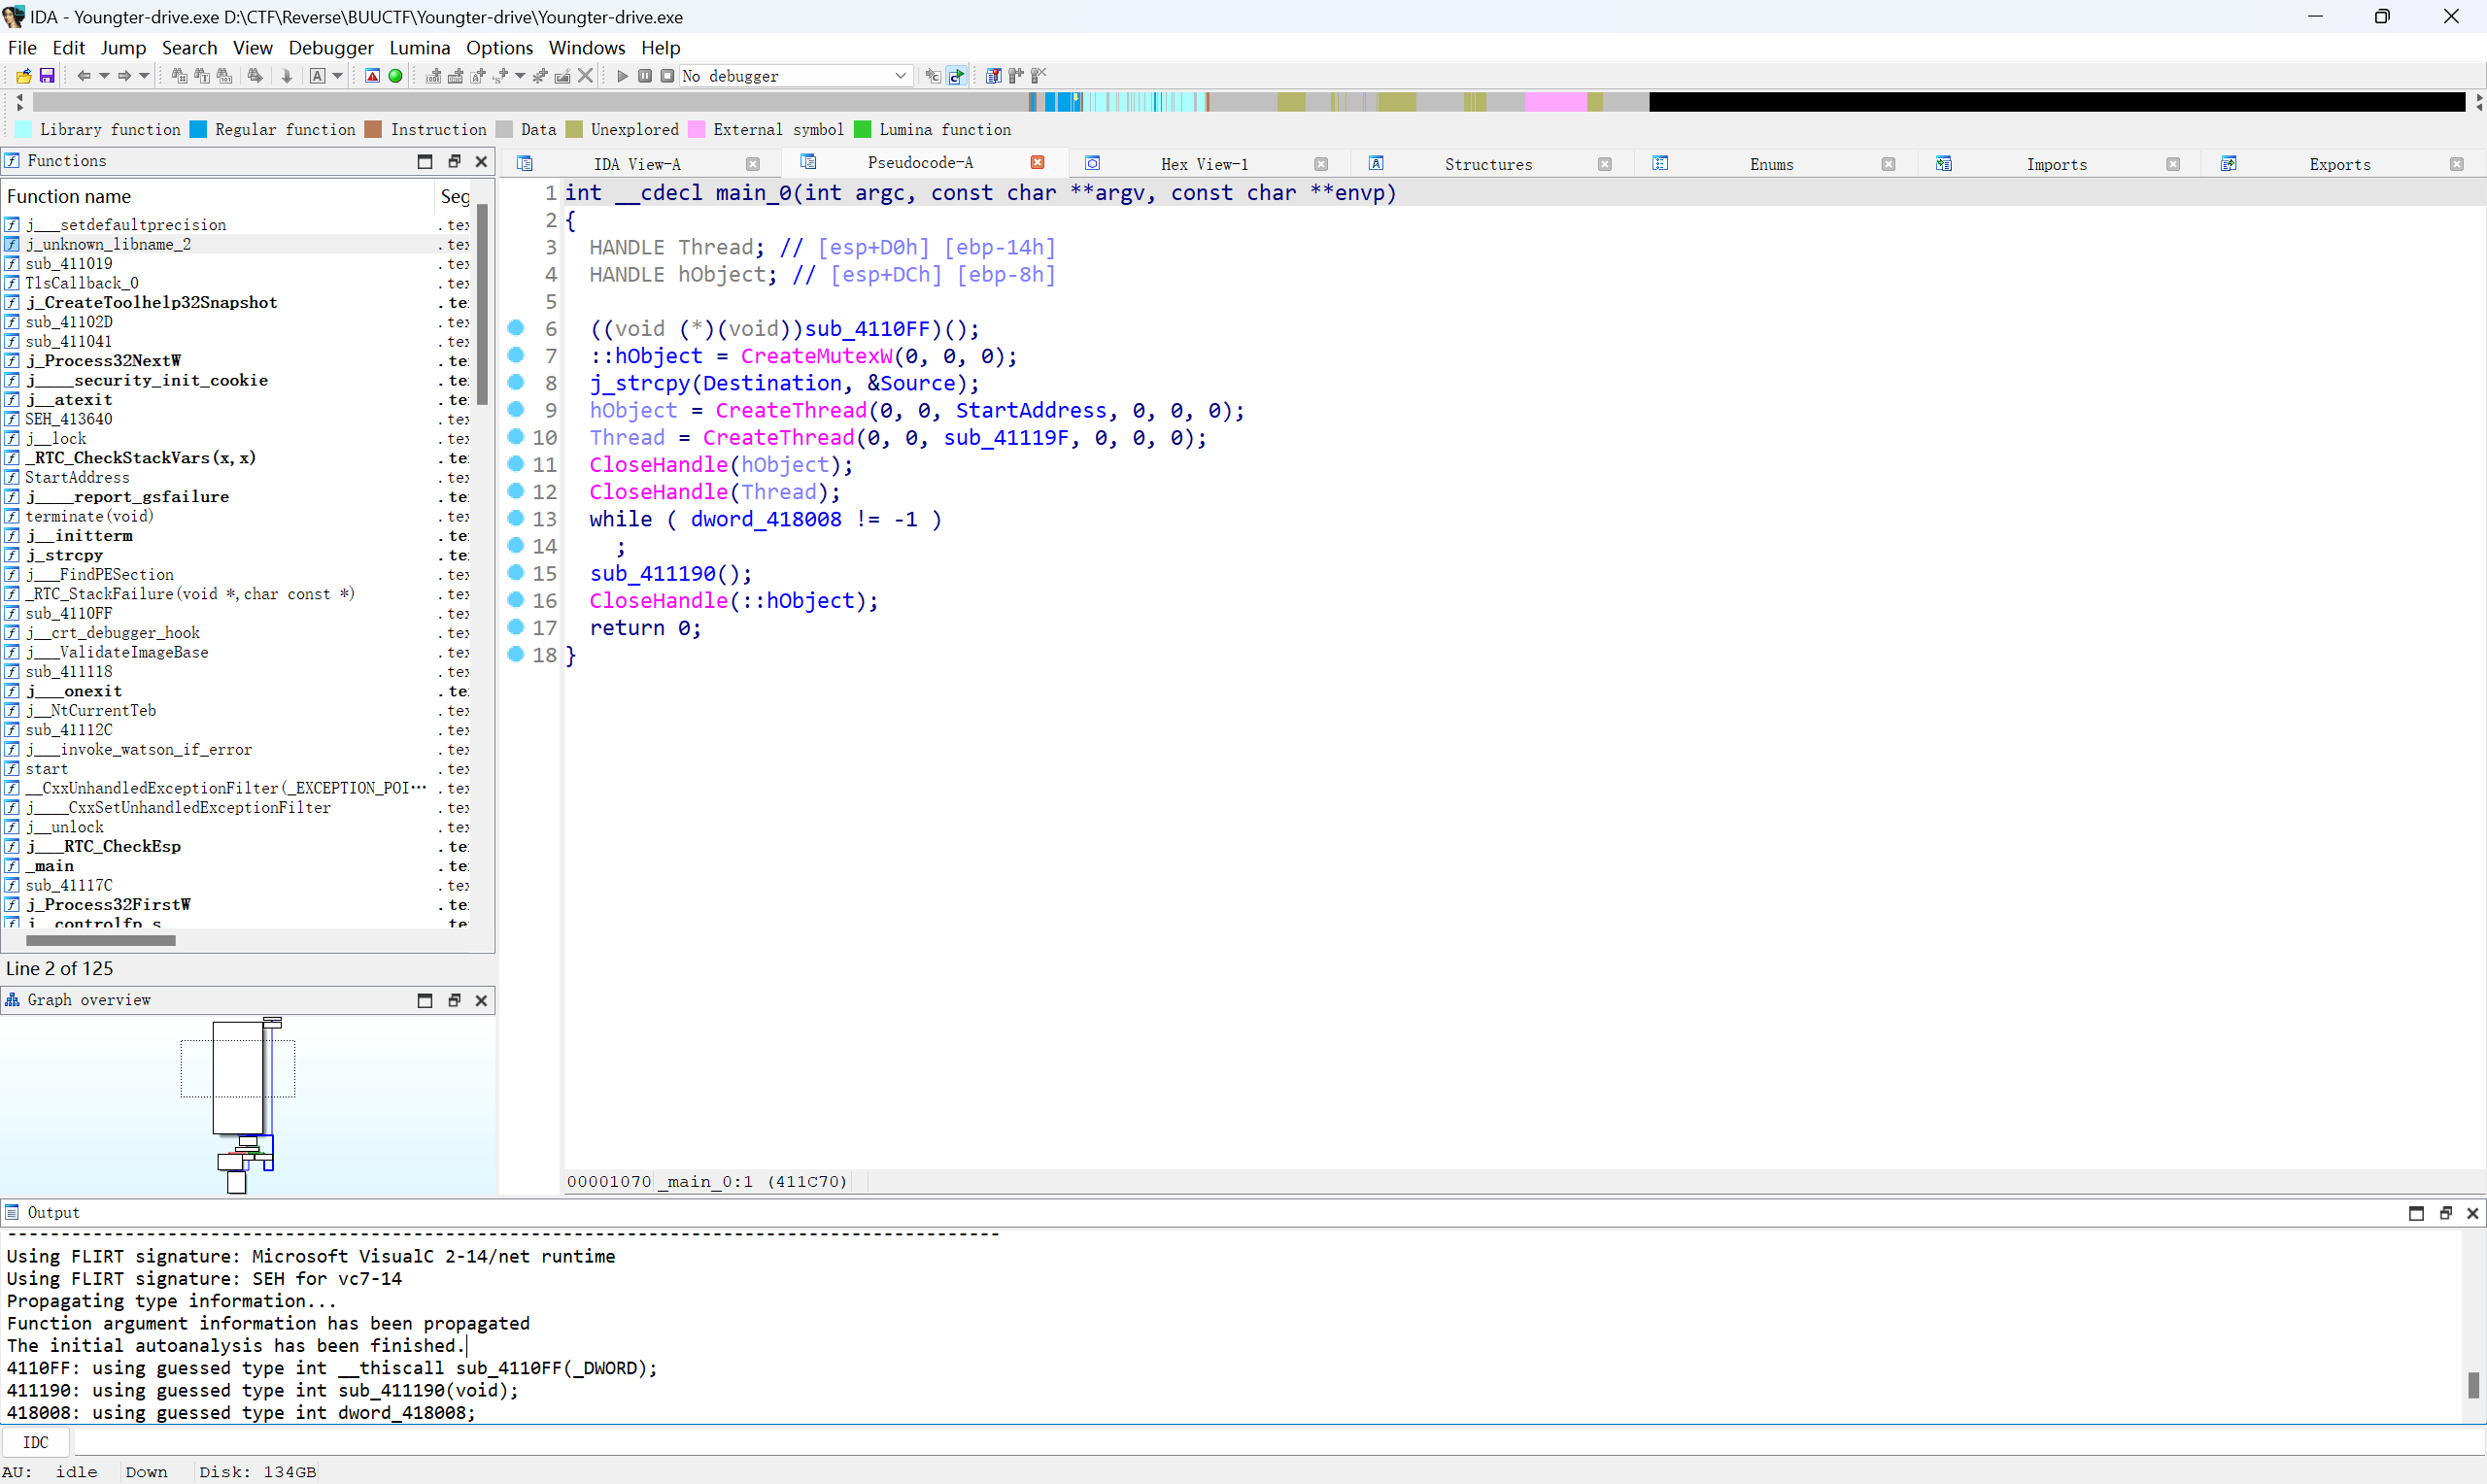The width and height of the screenshot is (2487, 1484).
Task: Toggle breakpoint dot on line 9
Action: [x=516, y=409]
